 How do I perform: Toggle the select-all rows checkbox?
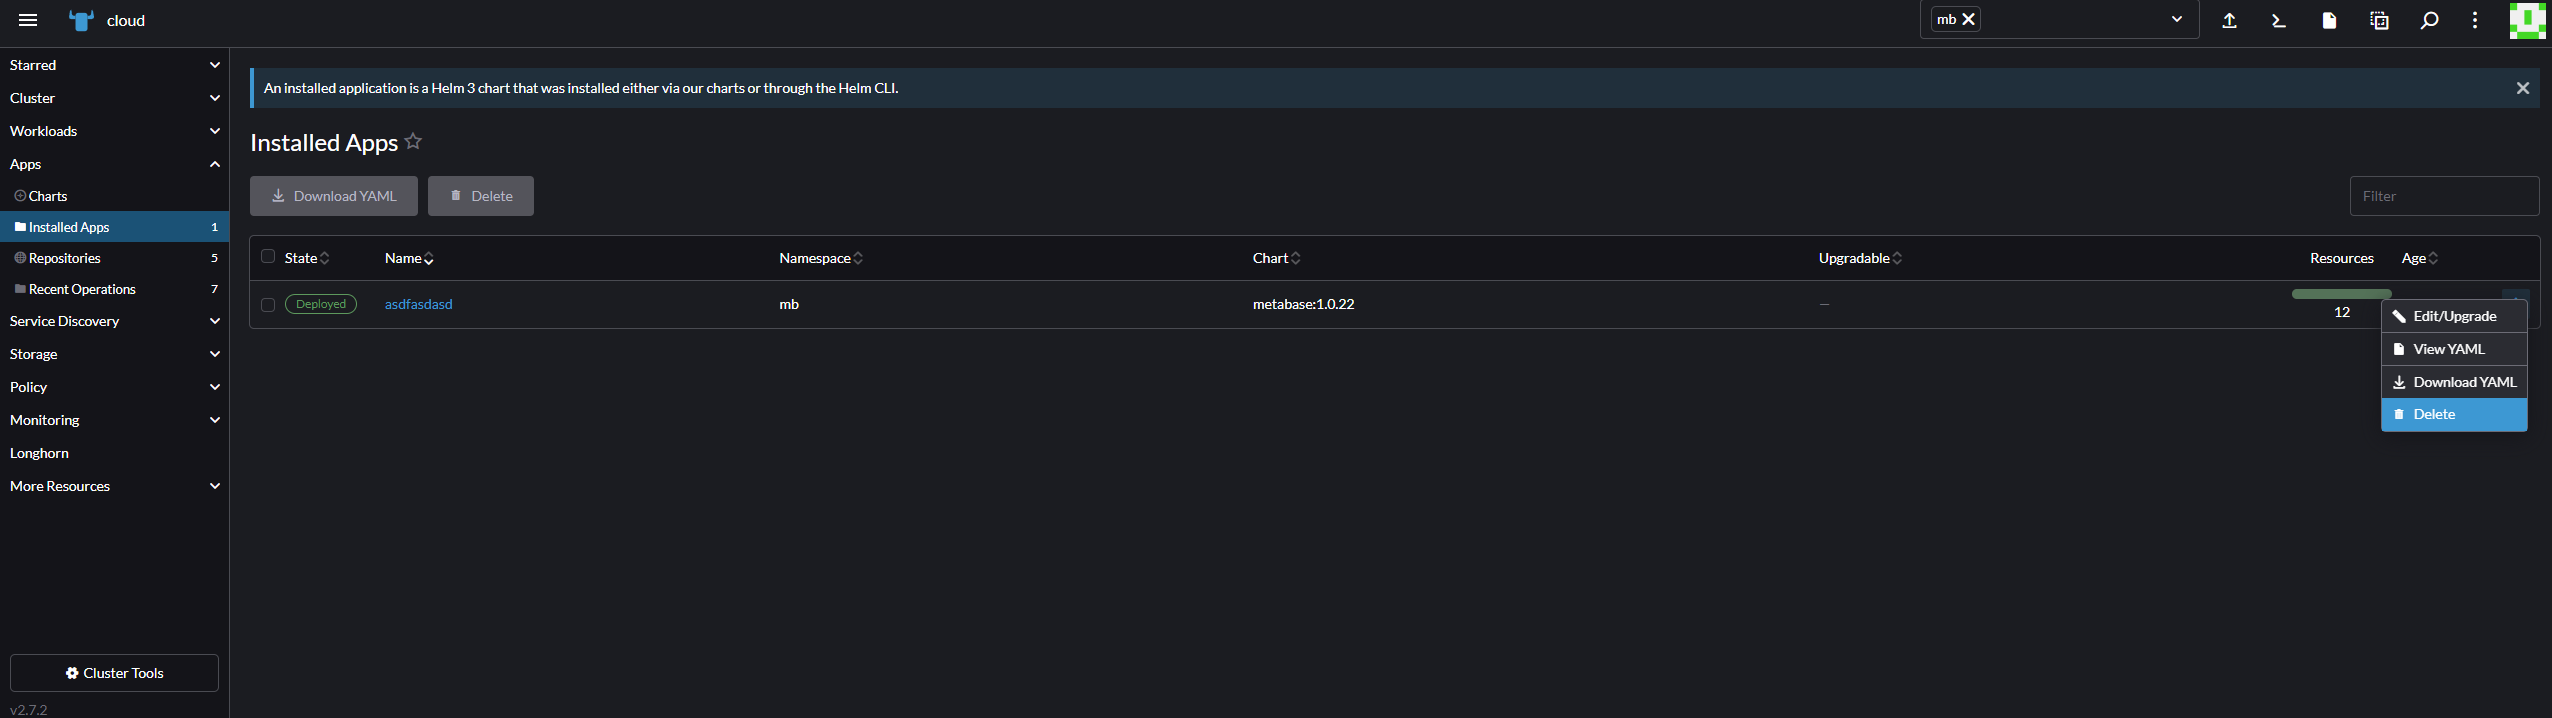click(x=268, y=257)
